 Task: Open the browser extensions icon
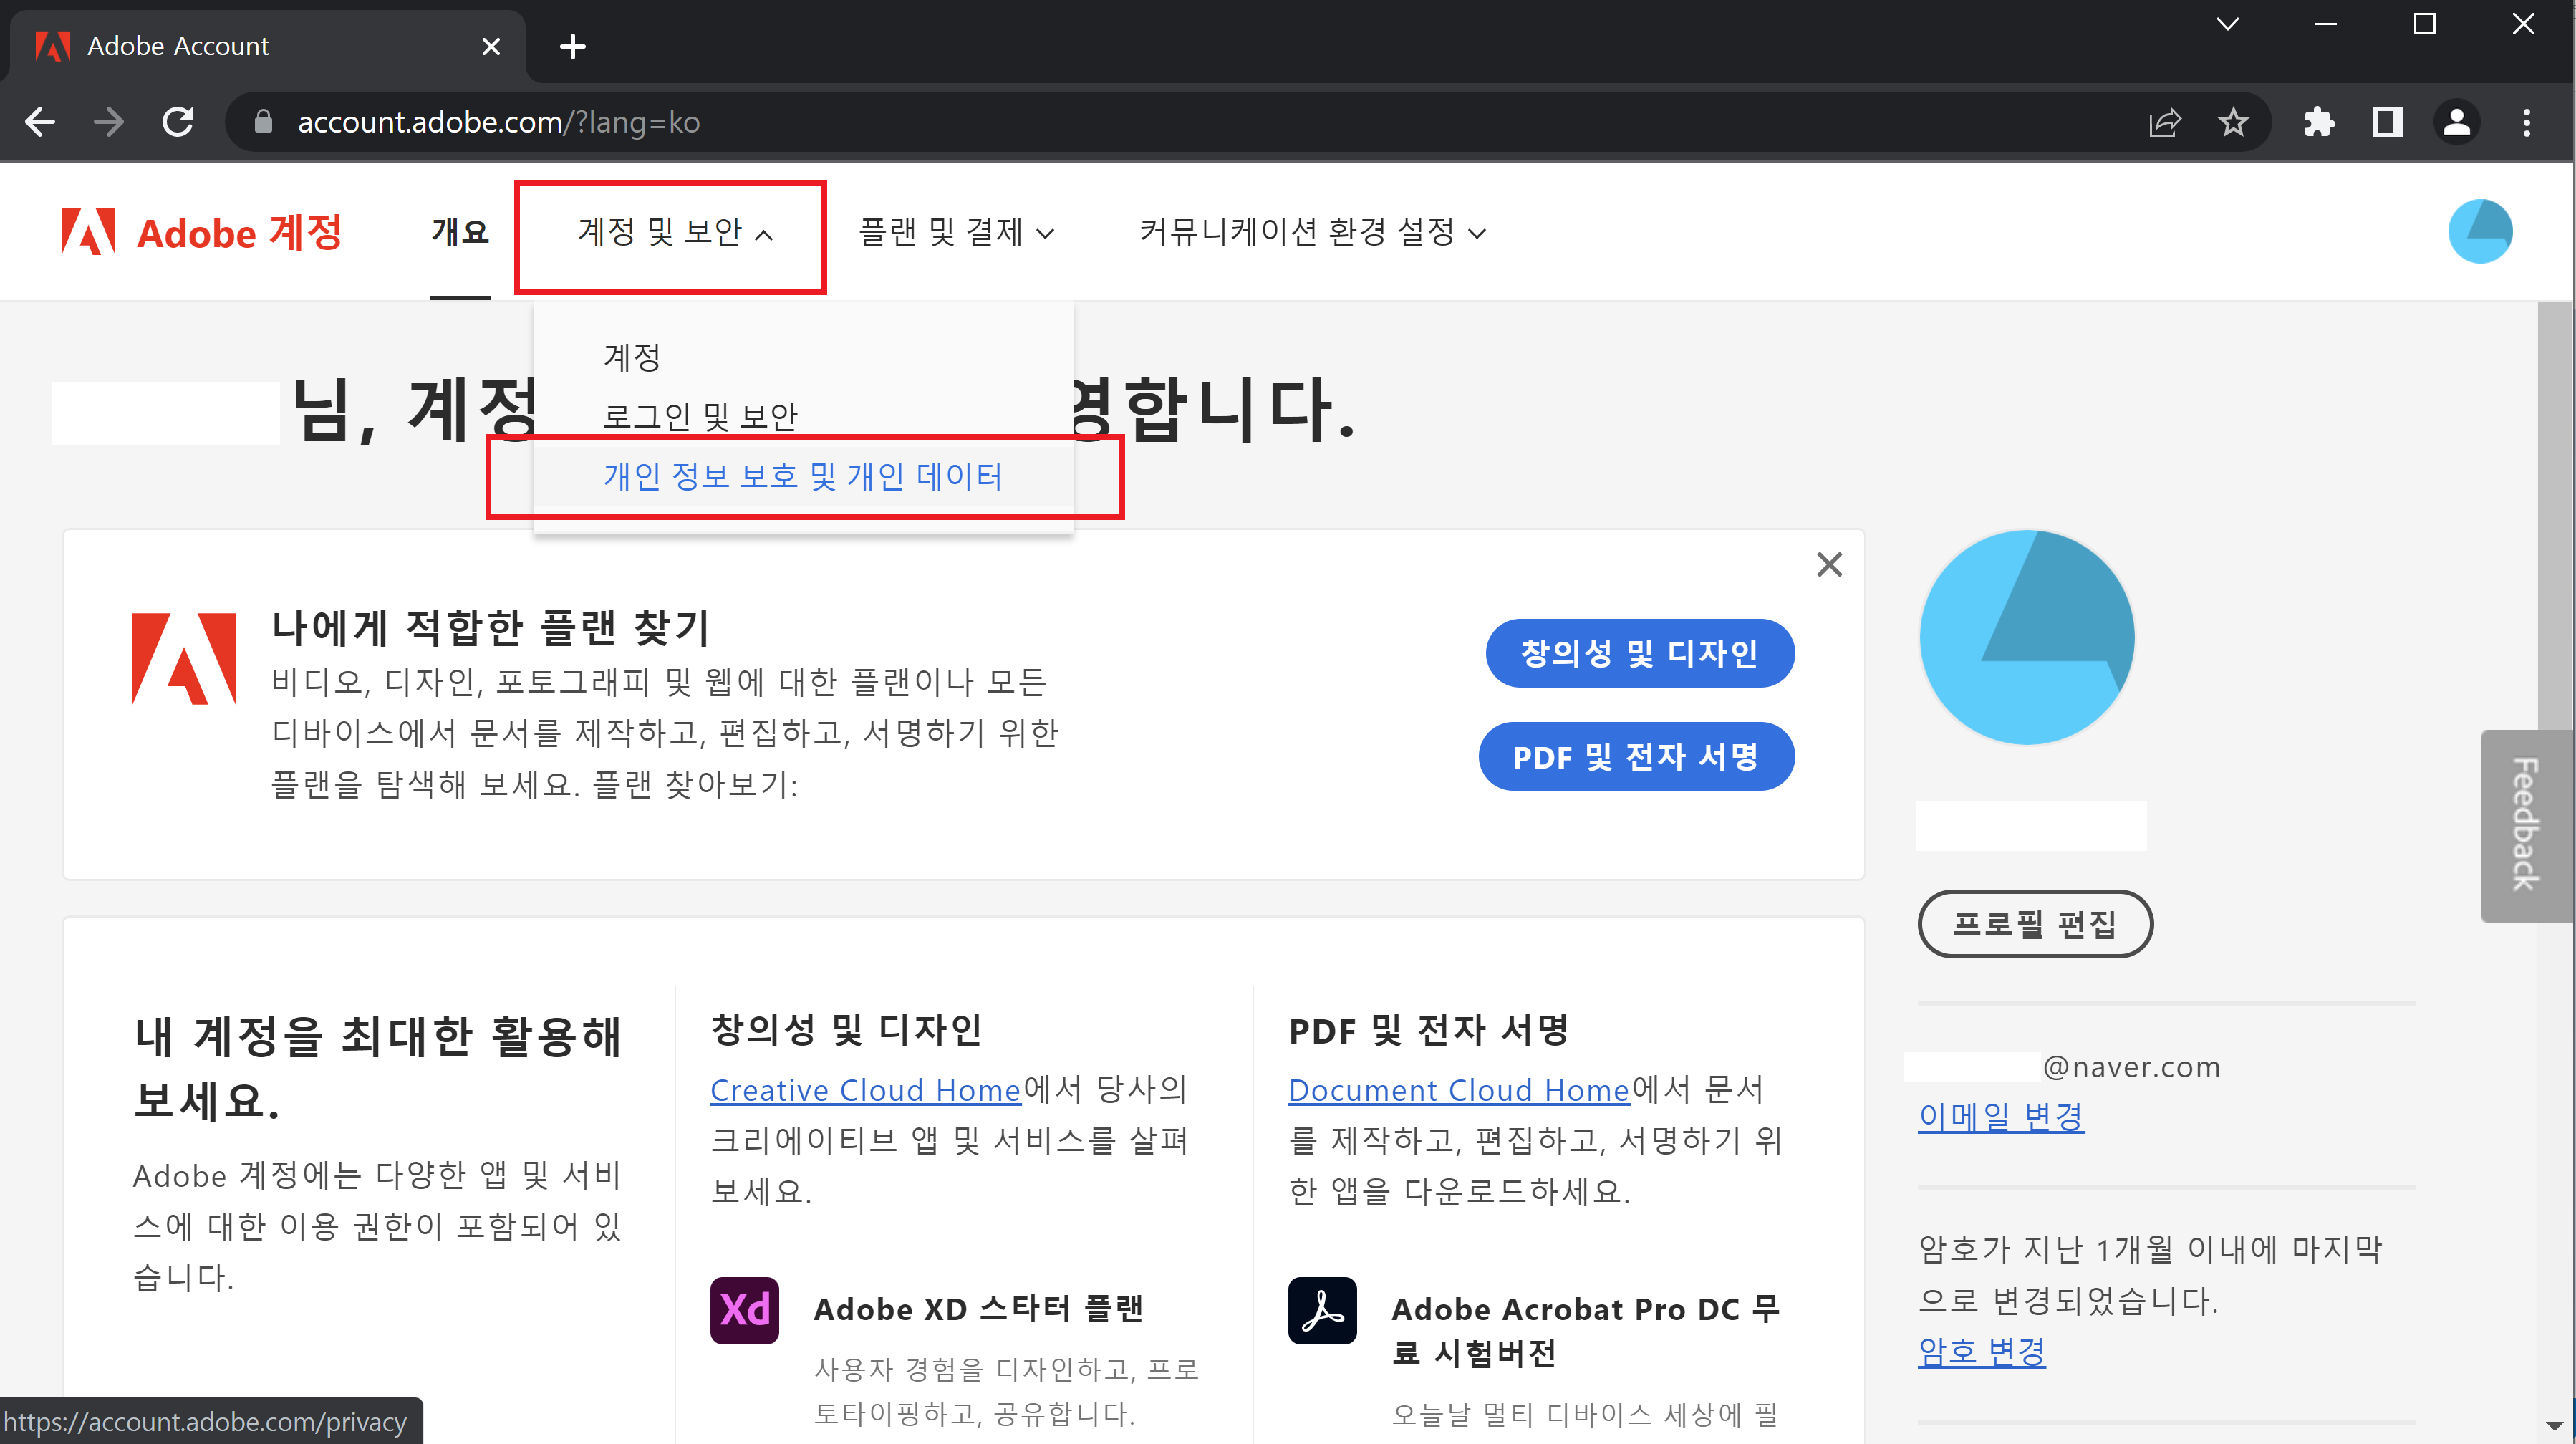click(x=2319, y=121)
